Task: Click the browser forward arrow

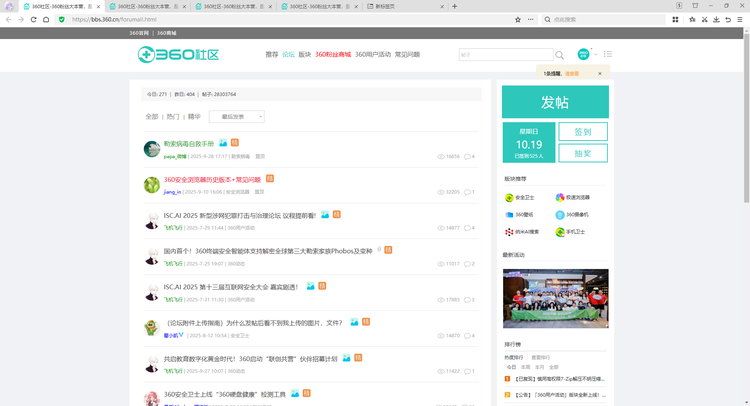Action: coord(21,20)
